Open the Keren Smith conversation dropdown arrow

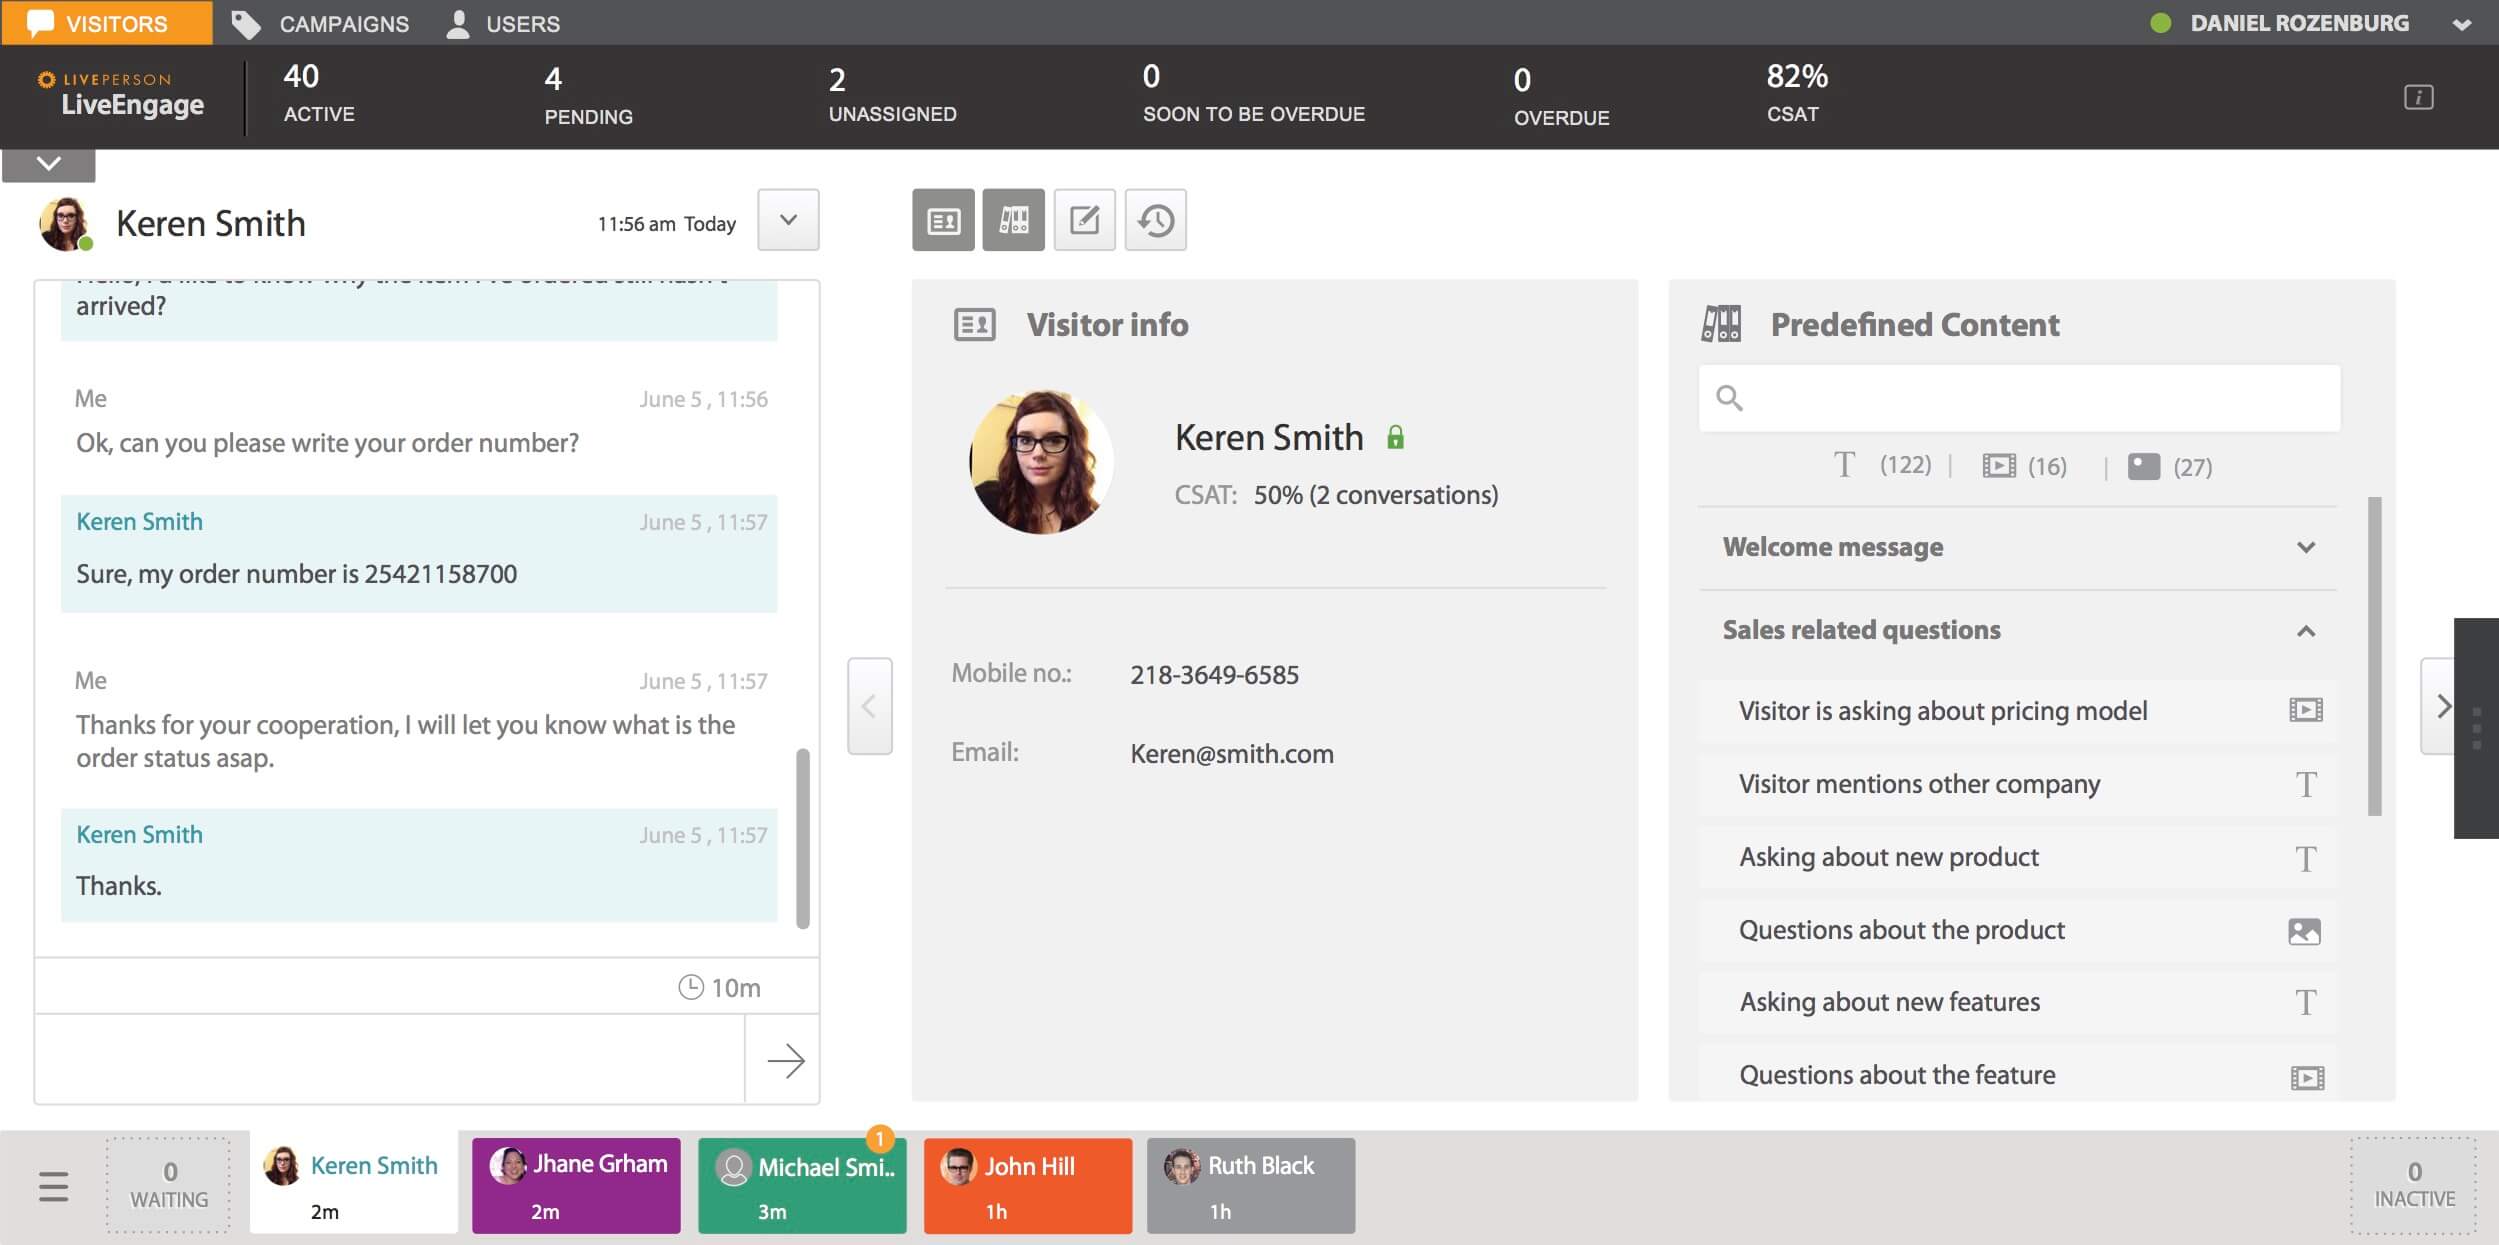click(x=787, y=220)
